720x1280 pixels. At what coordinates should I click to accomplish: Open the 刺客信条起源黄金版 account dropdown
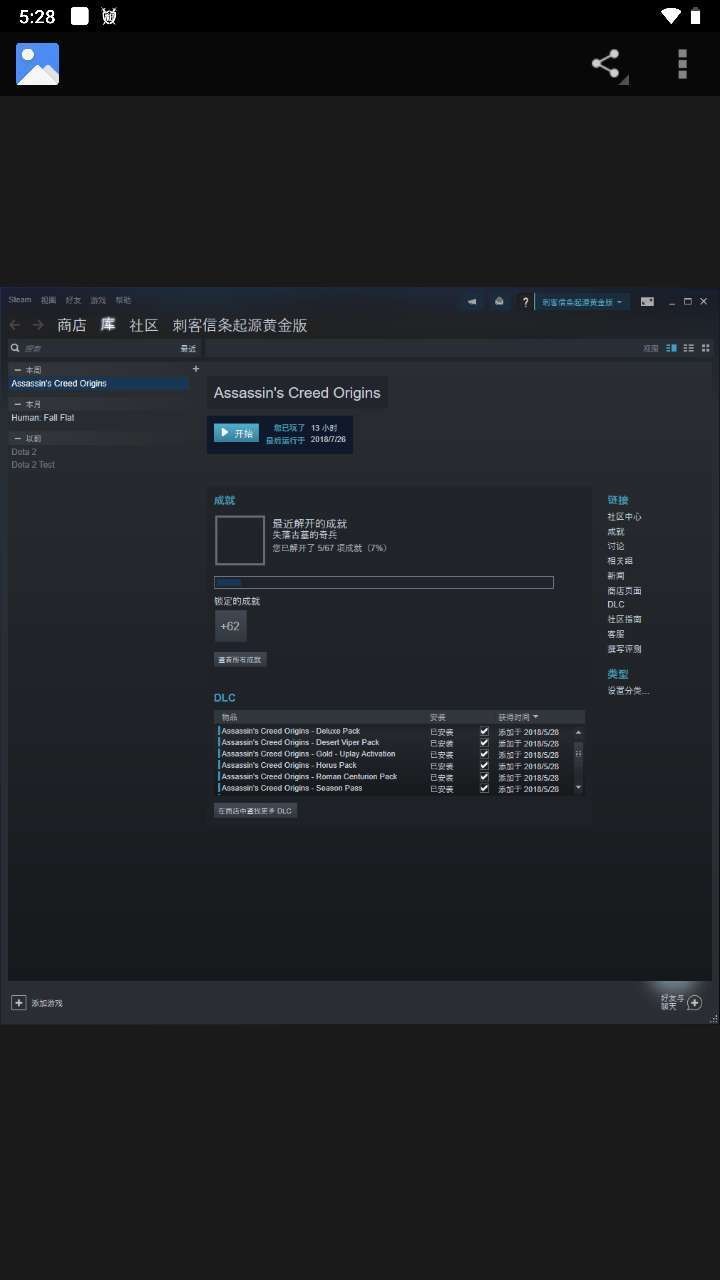coord(583,302)
